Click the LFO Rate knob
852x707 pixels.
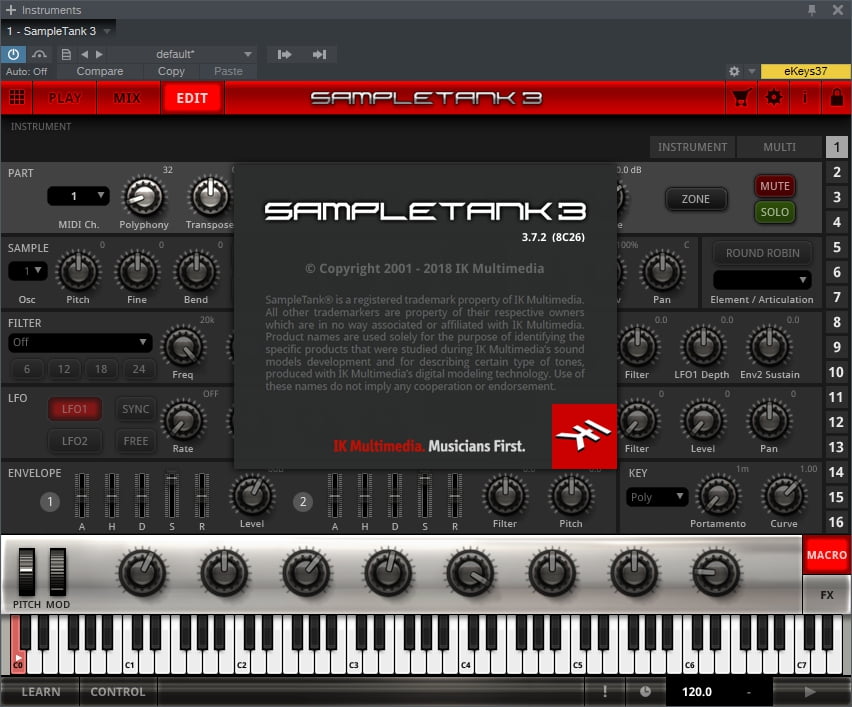point(183,421)
